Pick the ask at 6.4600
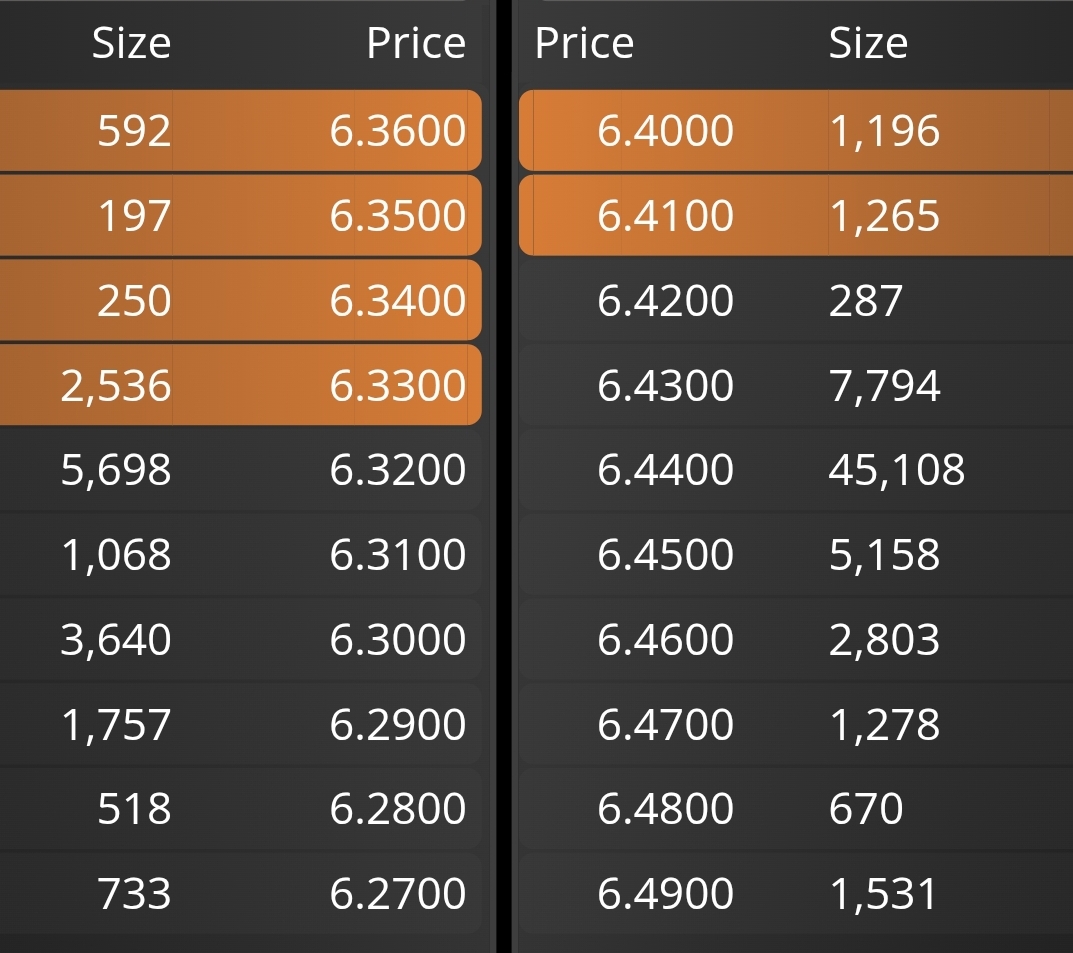1073x953 pixels. 796,639
